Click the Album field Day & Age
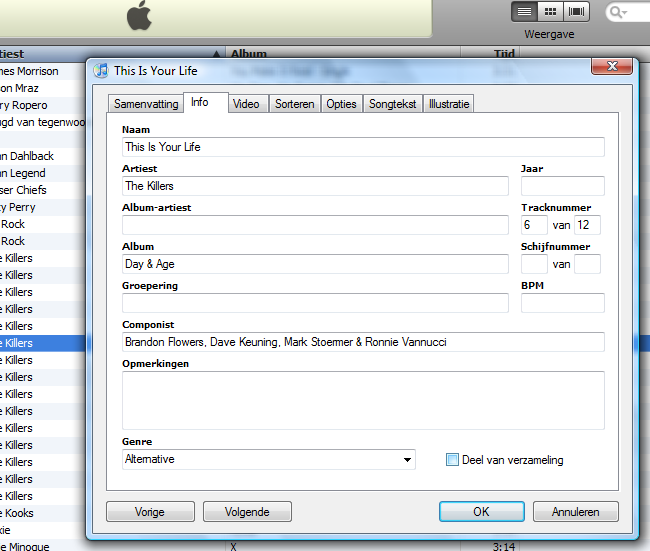The image size is (650, 551). 315,264
